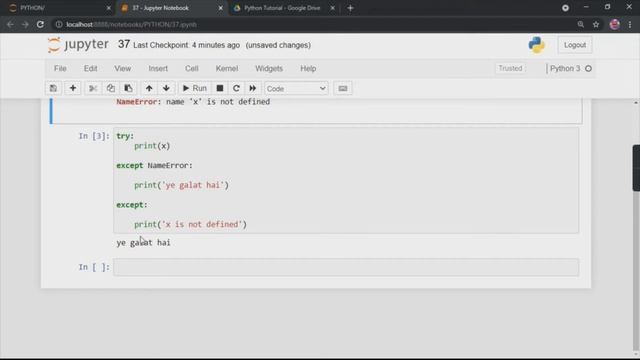The height and width of the screenshot is (360, 640).
Task: Close the PYTHON/ browser tab
Action: (x=109, y=8)
